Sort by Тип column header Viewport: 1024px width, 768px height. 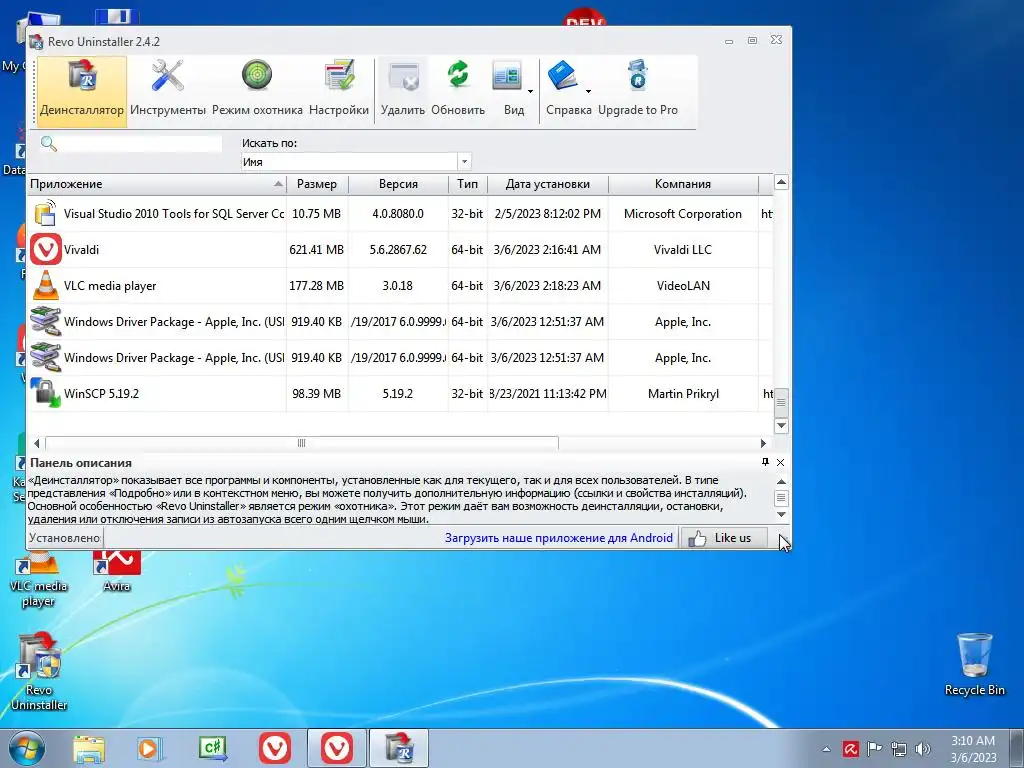pyautogui.click(x=468, y=184)
